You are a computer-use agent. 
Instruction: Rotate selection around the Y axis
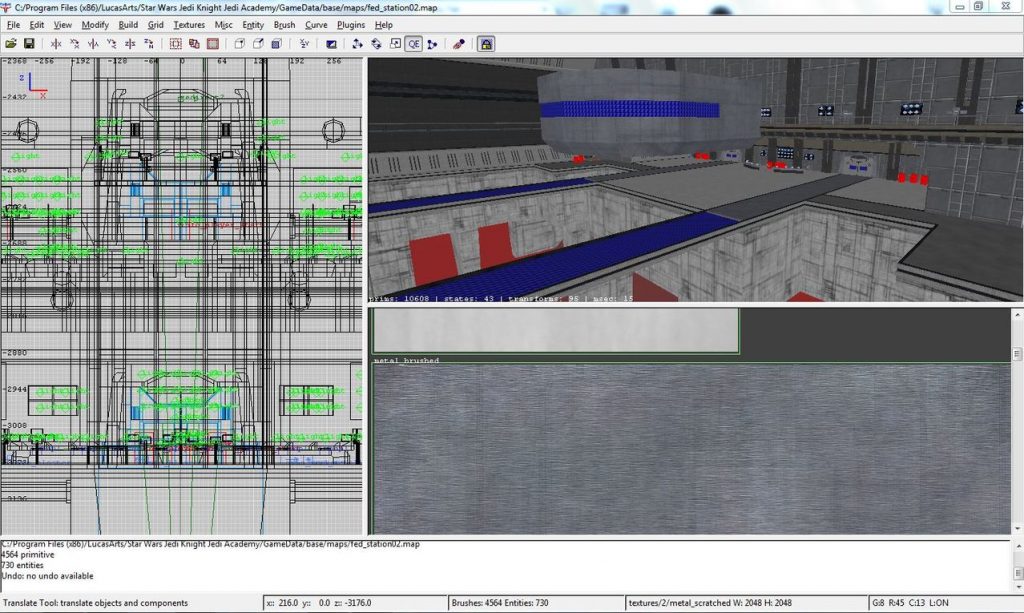pyautogui.click(x=112, y=44)
